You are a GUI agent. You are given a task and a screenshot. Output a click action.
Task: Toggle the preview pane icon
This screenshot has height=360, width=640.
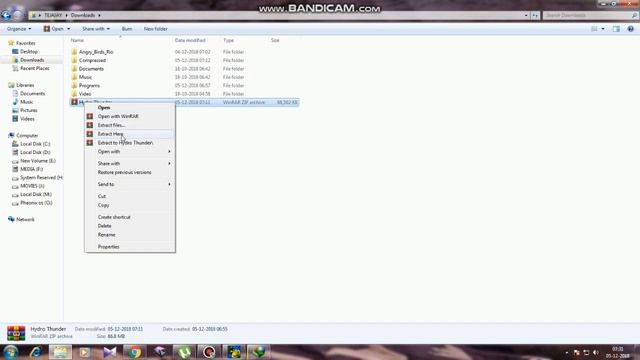(616, 29)
